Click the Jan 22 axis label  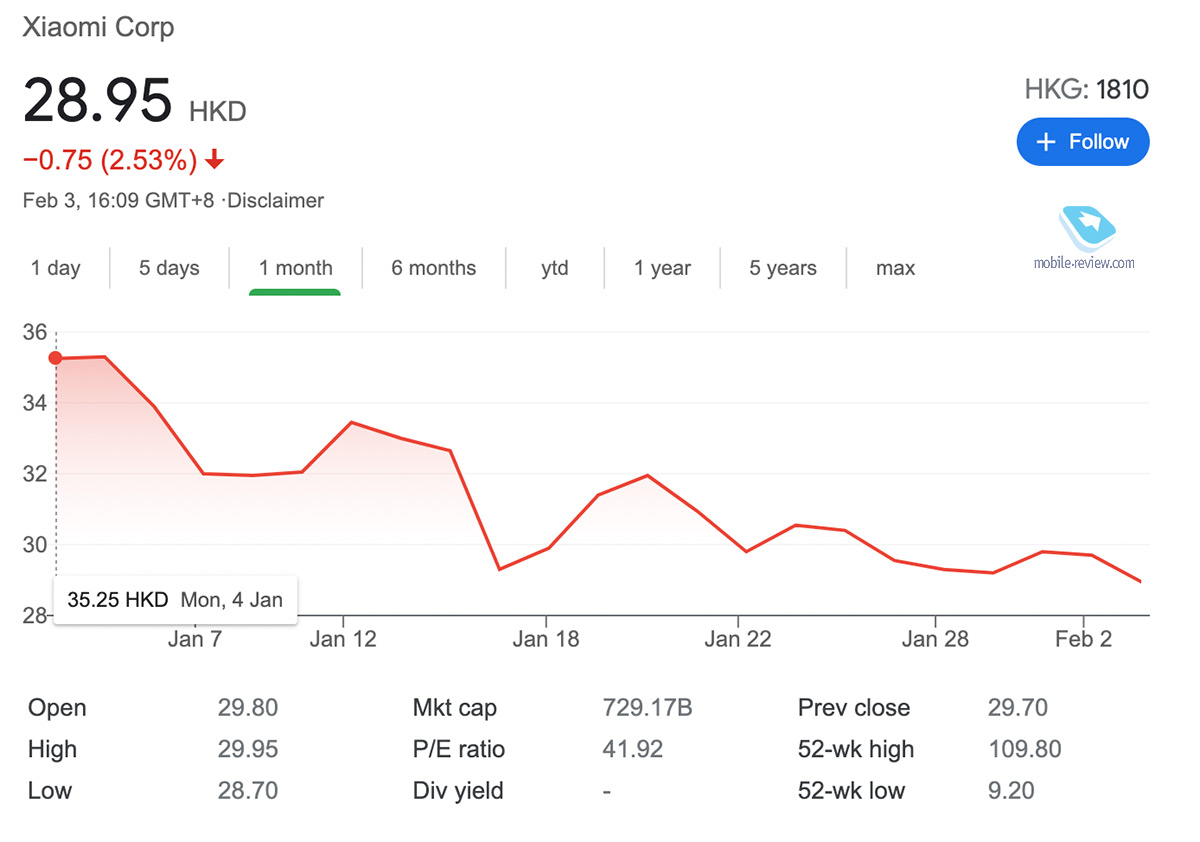click(x=738, y=639)
